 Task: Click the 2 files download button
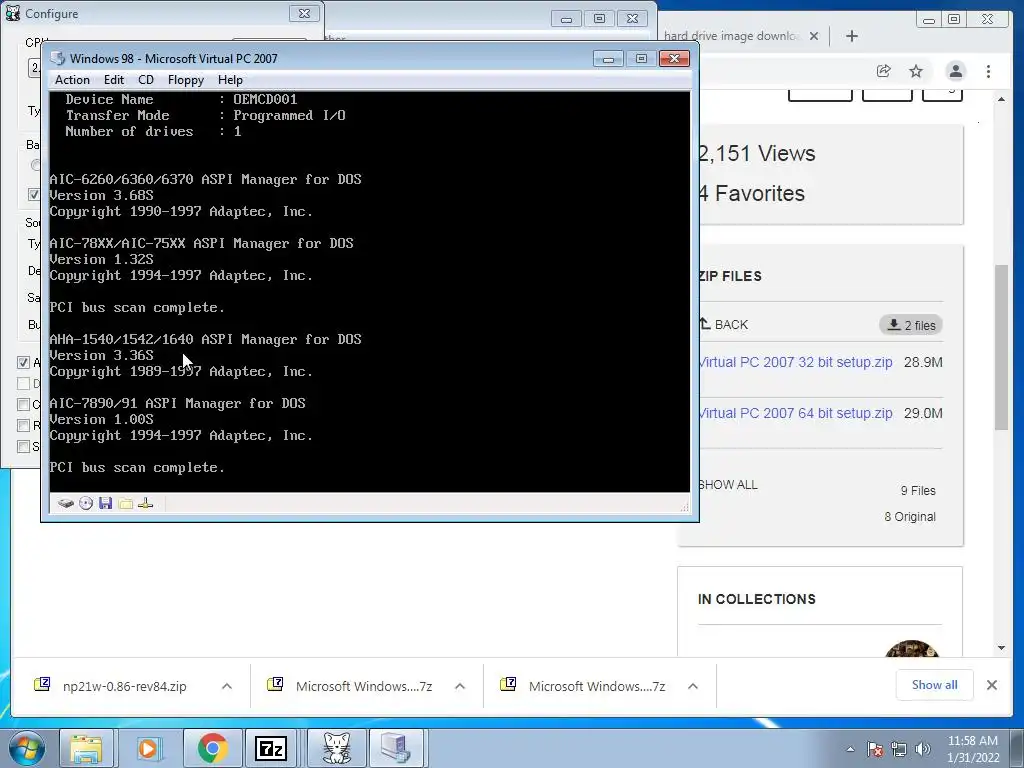[911, 325]
